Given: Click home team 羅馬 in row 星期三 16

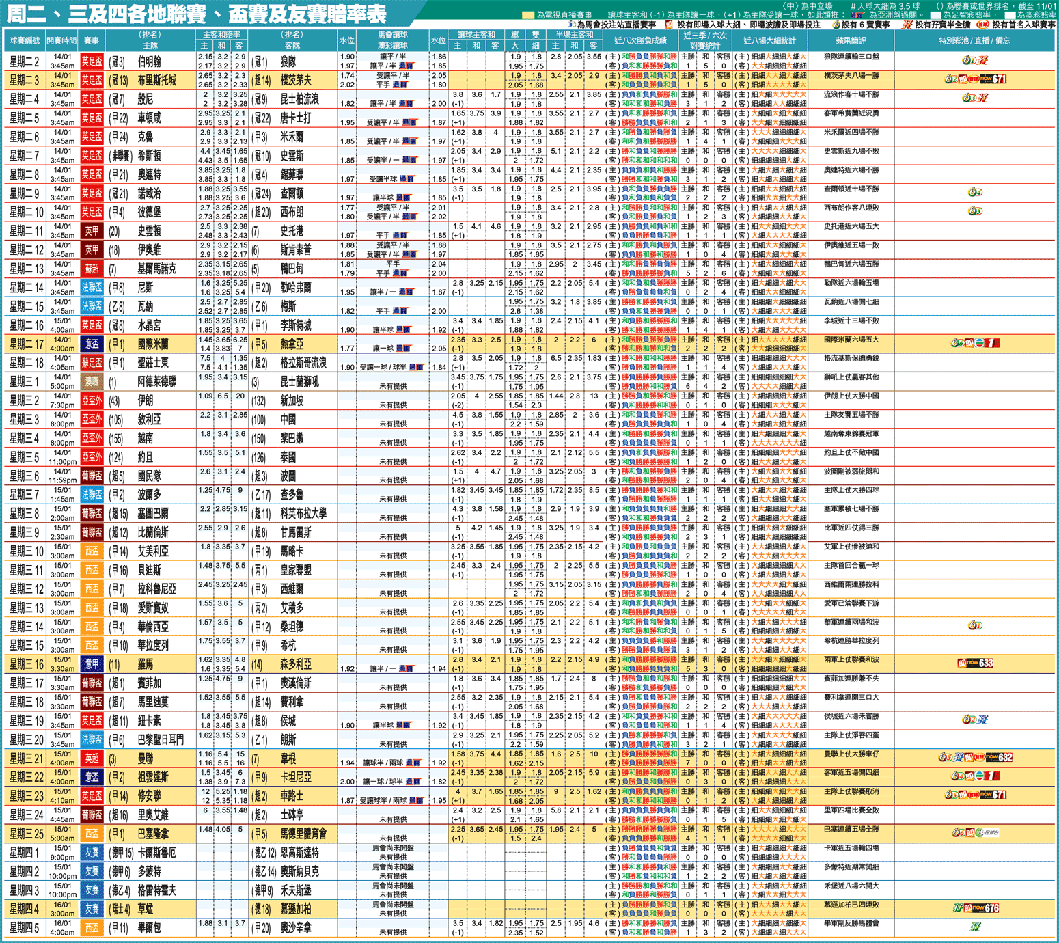Looking at the screenshot, I should tap(145, 664).
